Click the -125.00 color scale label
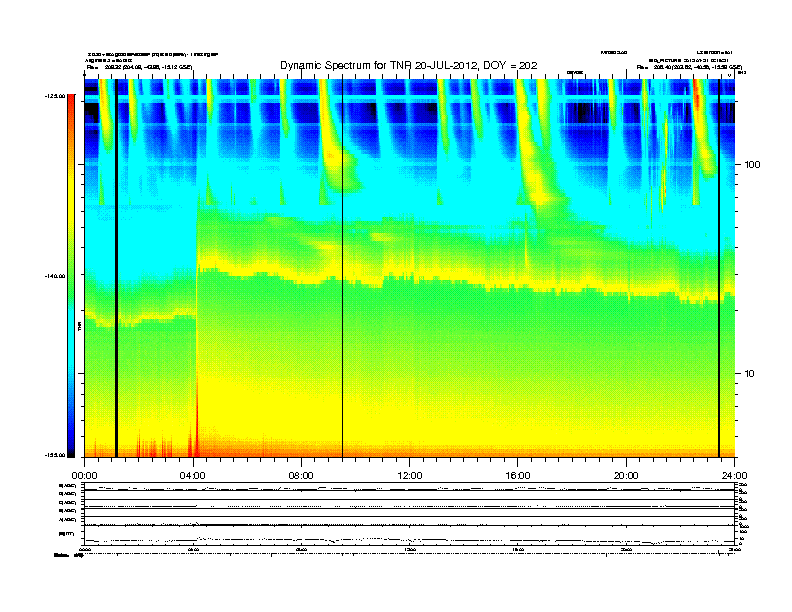The image size is (792, 612). tap(55, 96)
